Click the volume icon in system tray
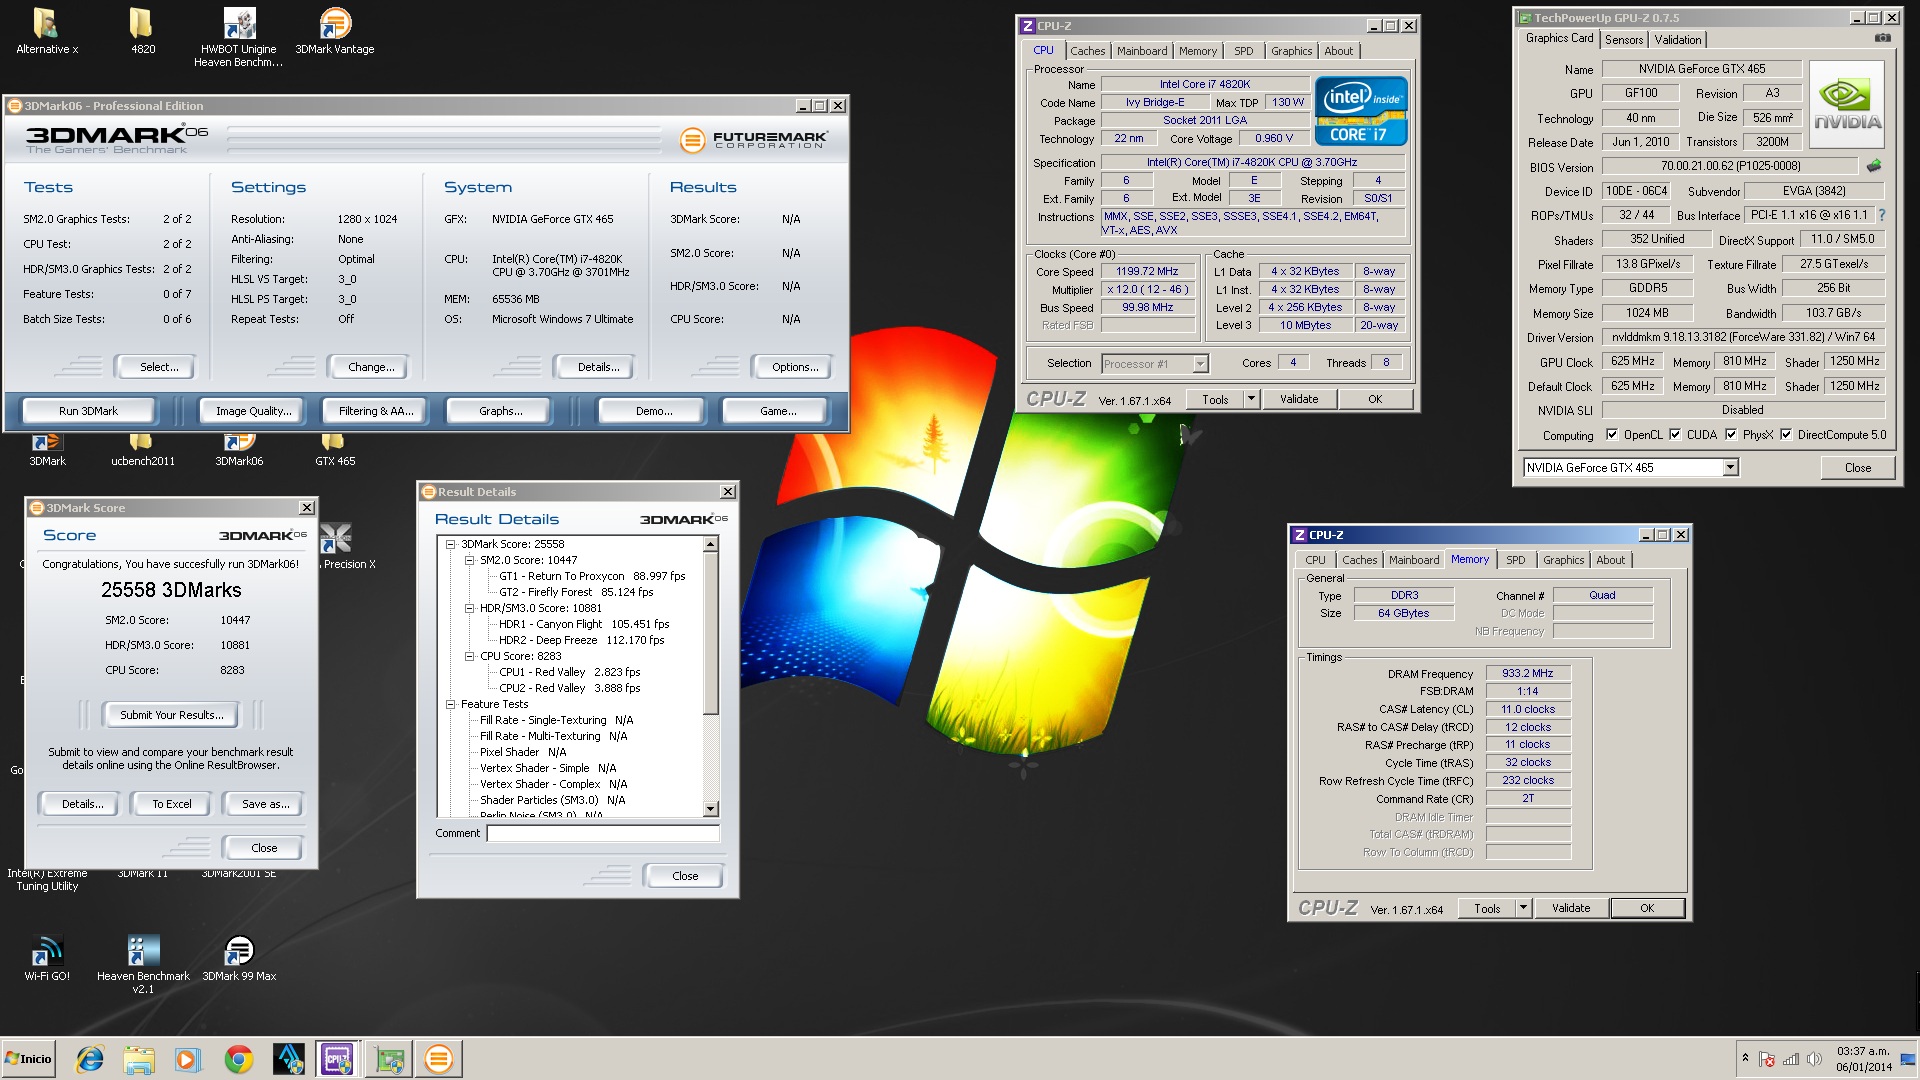1920x1080 pixels. coord(1814,1059)
